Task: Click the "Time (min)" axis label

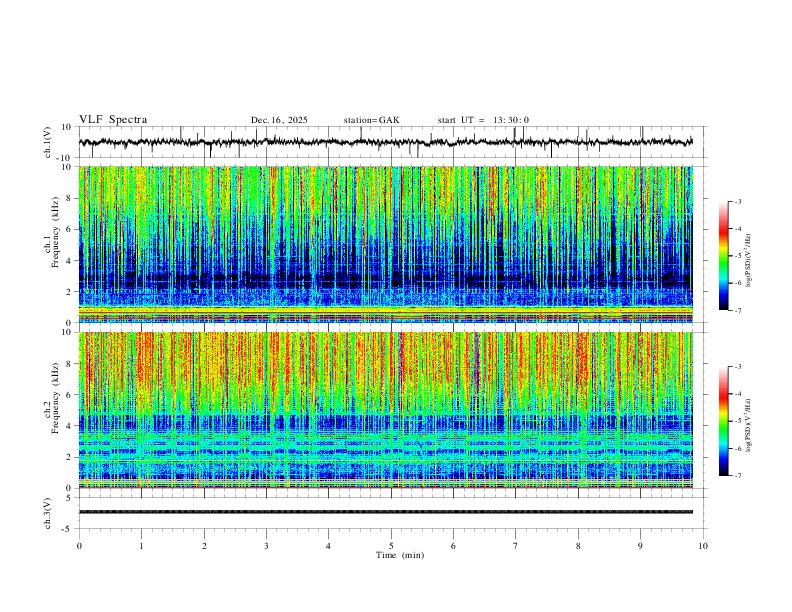Action: pos(400,555)
